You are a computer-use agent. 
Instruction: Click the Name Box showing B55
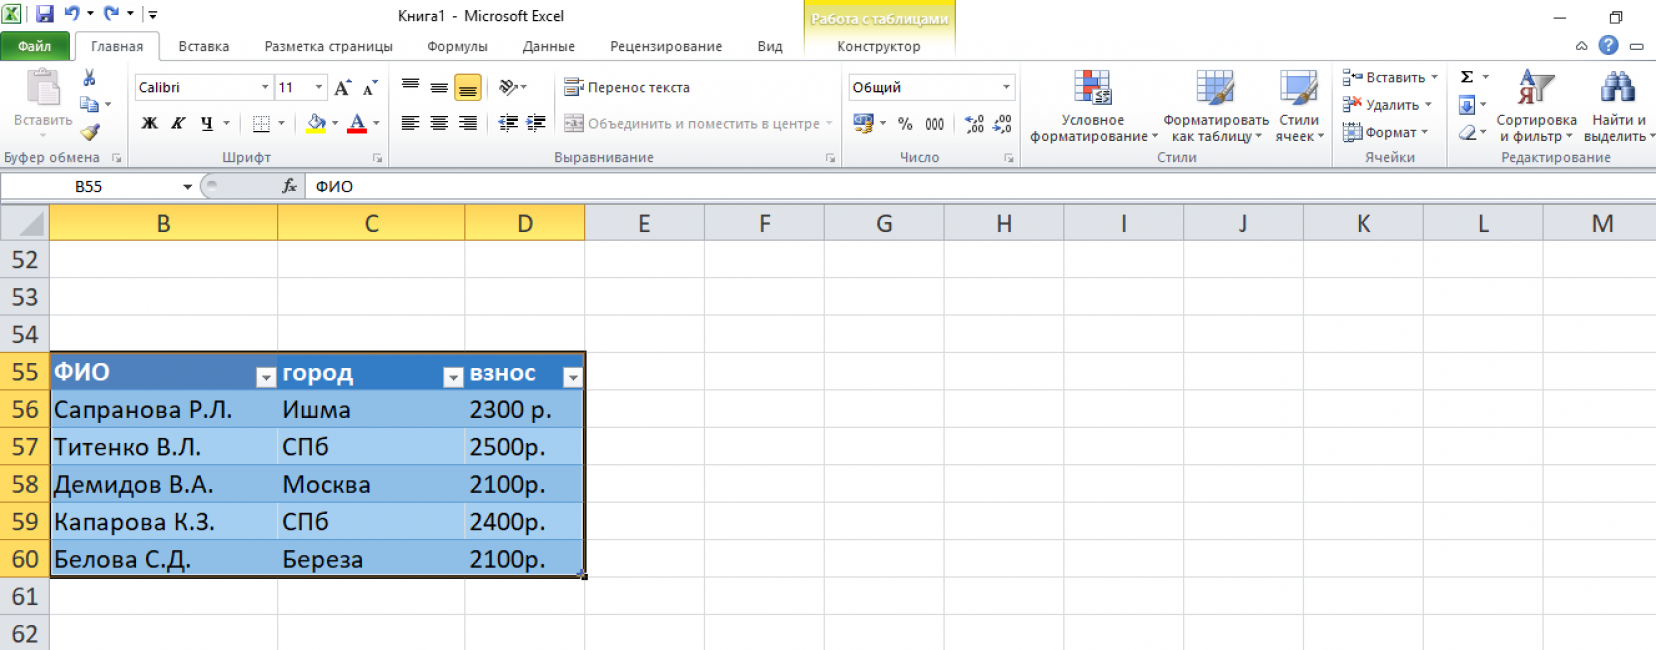(88, 186)
